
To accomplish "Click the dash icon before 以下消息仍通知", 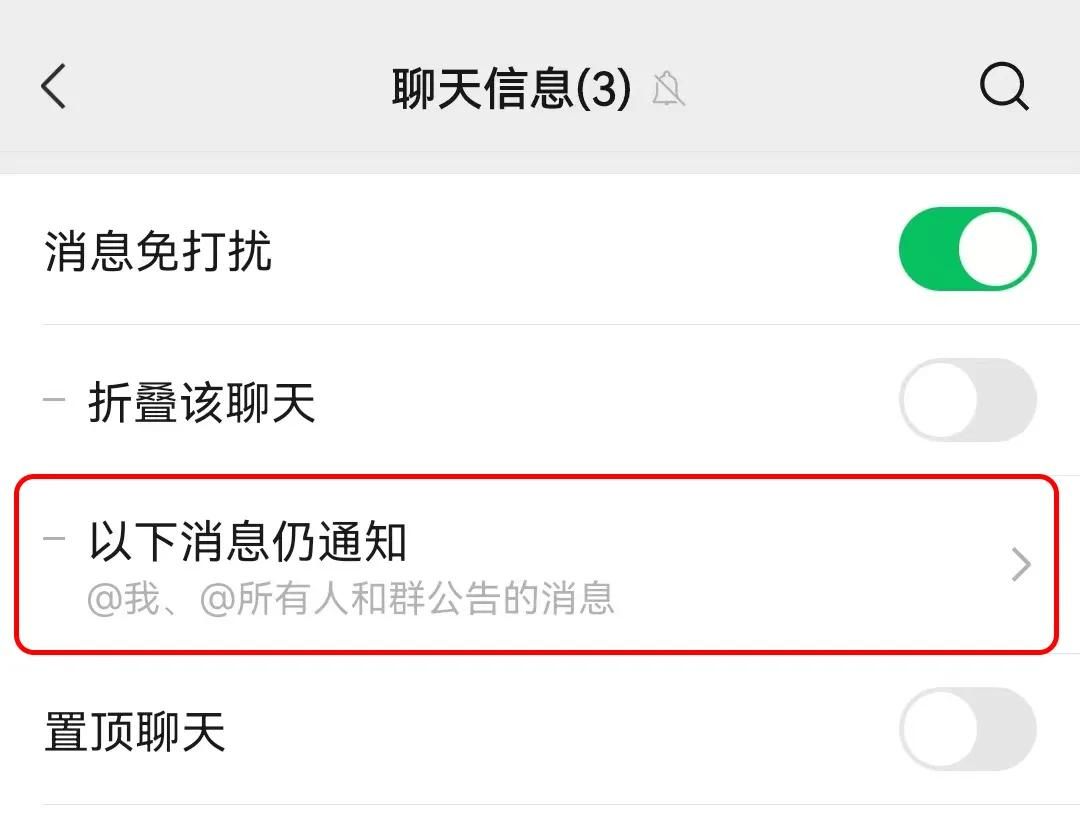I will pos(54,539).
